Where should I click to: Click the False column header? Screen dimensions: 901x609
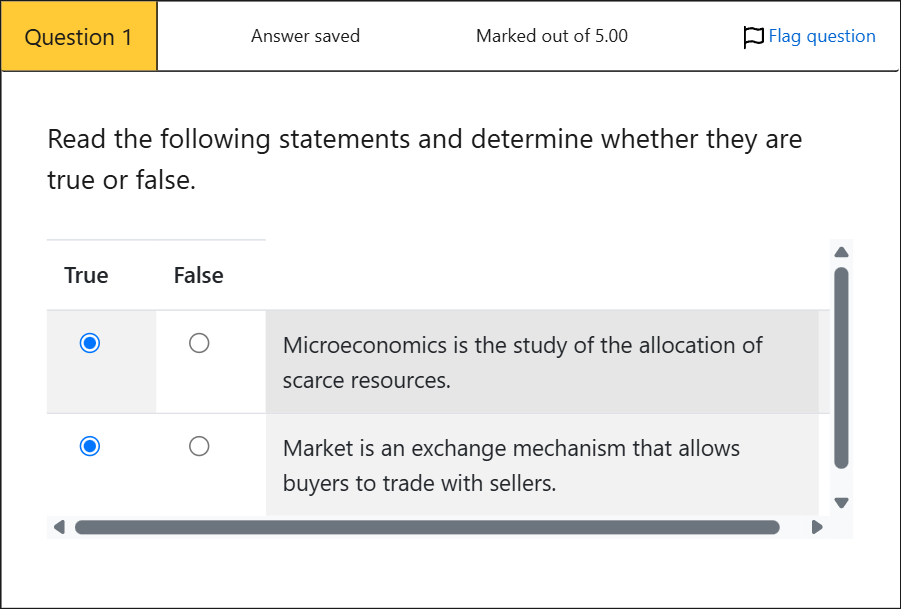pos(197,275)
